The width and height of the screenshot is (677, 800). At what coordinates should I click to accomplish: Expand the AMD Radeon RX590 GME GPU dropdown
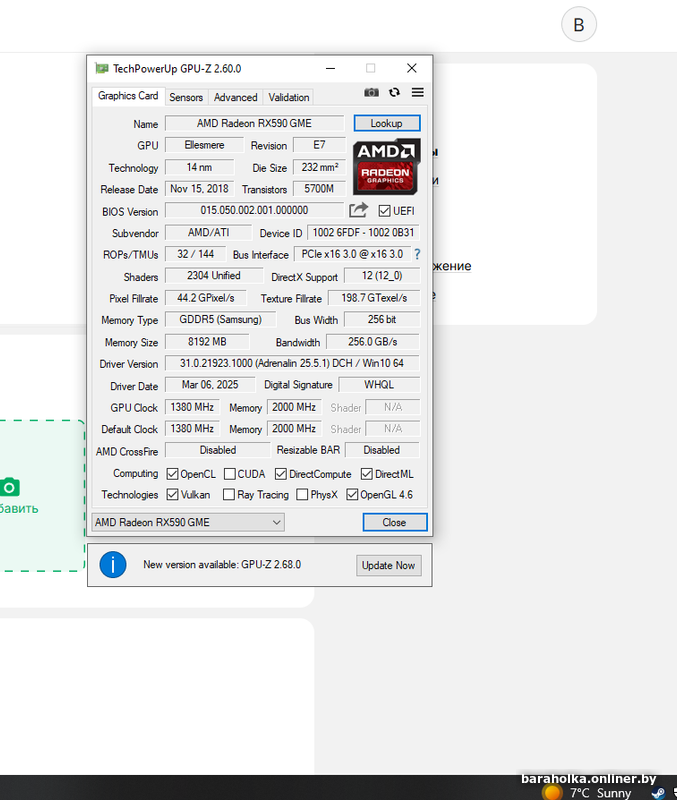click(x=188, y=522)
